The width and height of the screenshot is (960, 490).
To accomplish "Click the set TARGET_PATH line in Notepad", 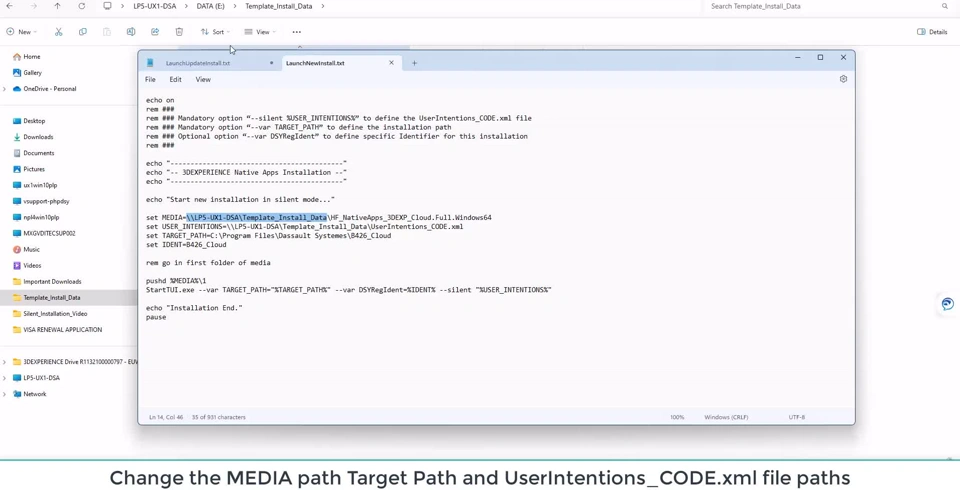I will [268, 236].
